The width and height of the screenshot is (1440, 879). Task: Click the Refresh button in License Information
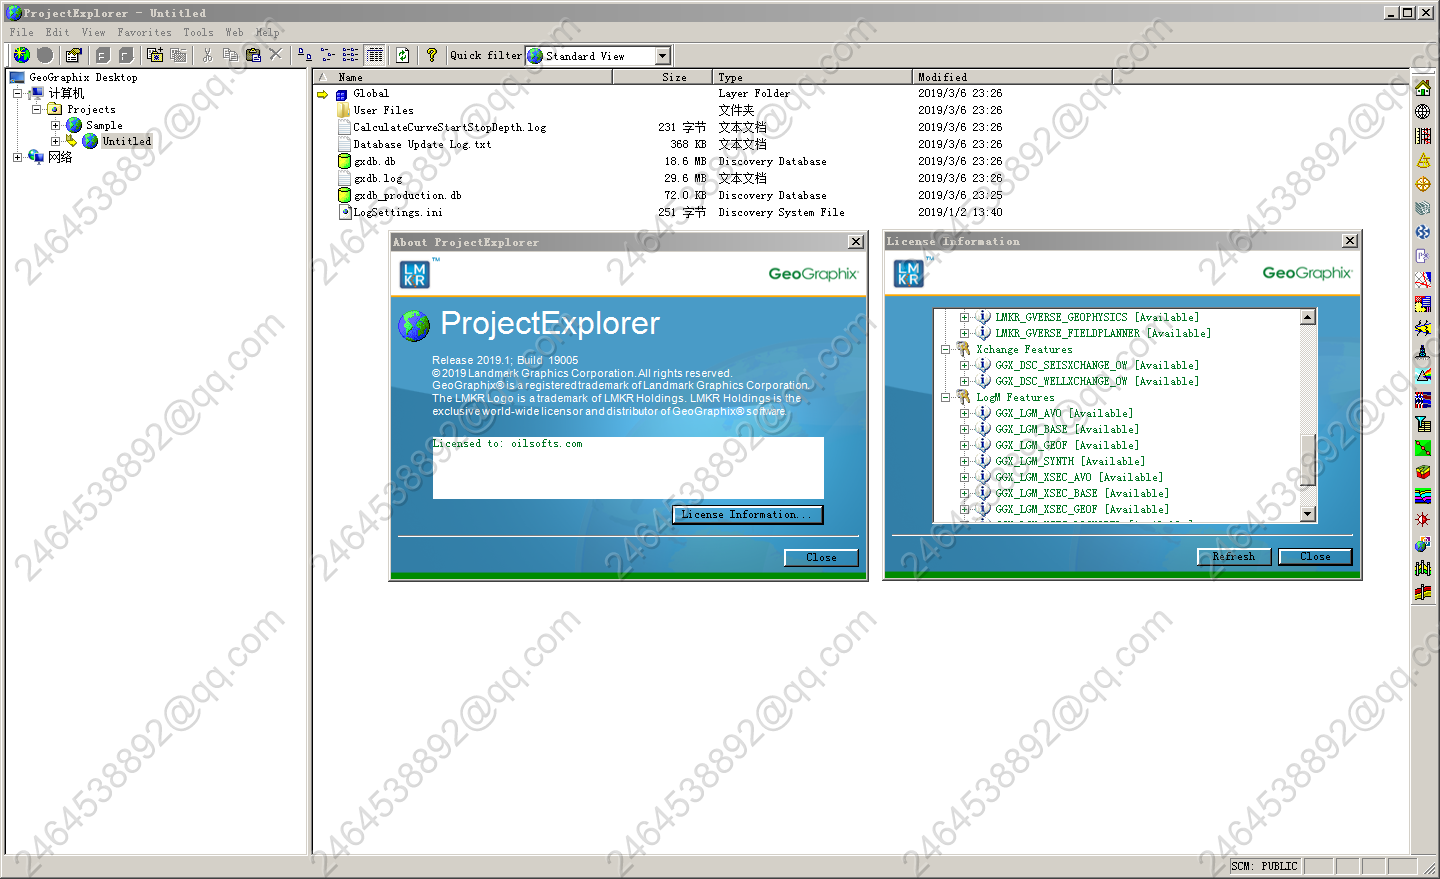pyautogui.click(x=1233, y=556)
